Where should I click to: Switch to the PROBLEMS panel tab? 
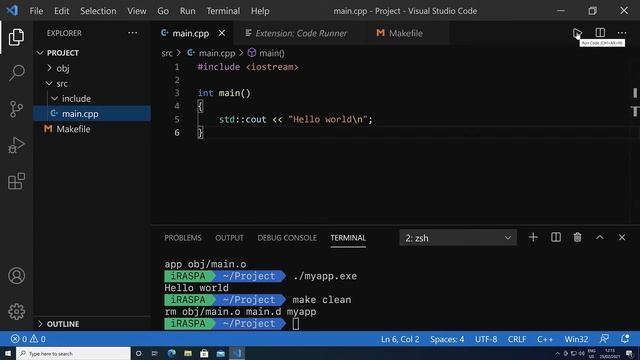click(x=183, y=238)
